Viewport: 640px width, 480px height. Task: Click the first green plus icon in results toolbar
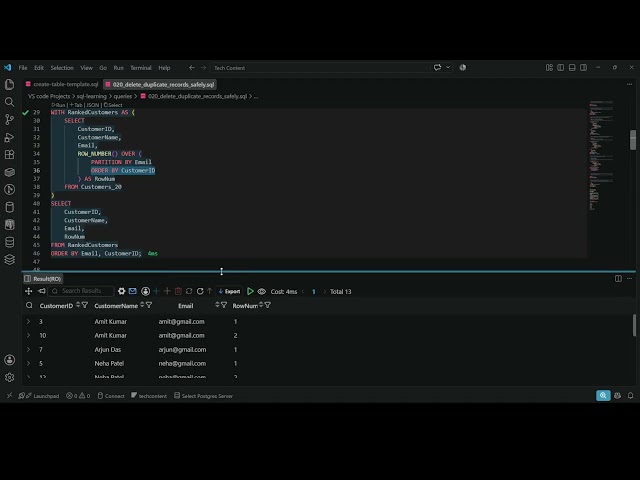(x=156, y=291)
